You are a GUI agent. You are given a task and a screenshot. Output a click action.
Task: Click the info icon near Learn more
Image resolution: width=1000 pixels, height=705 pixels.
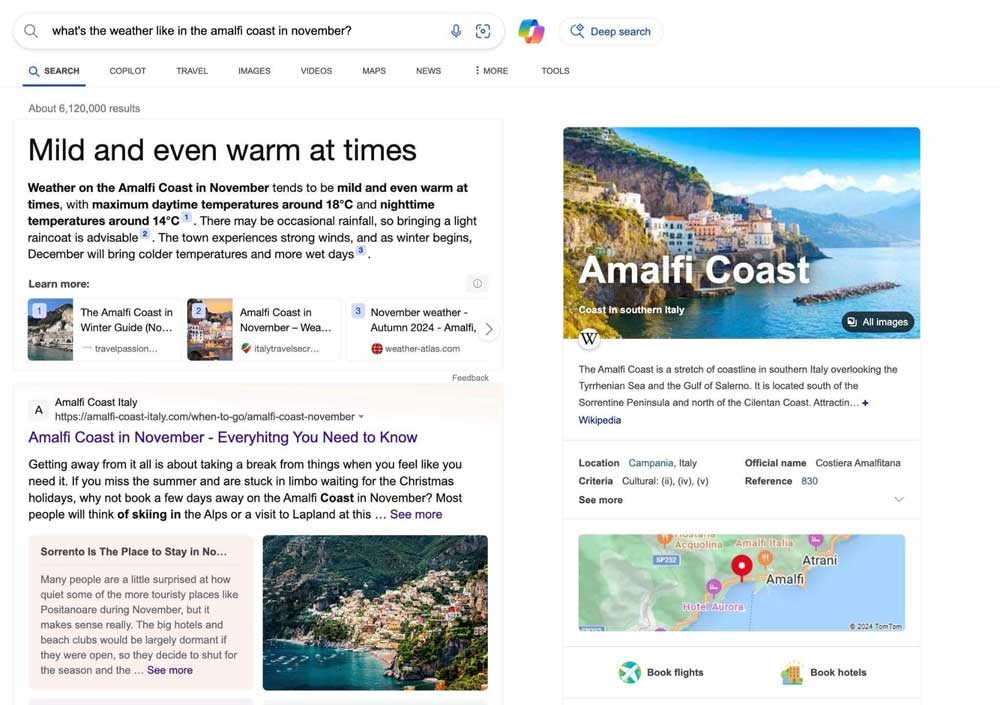coord(477,284)
